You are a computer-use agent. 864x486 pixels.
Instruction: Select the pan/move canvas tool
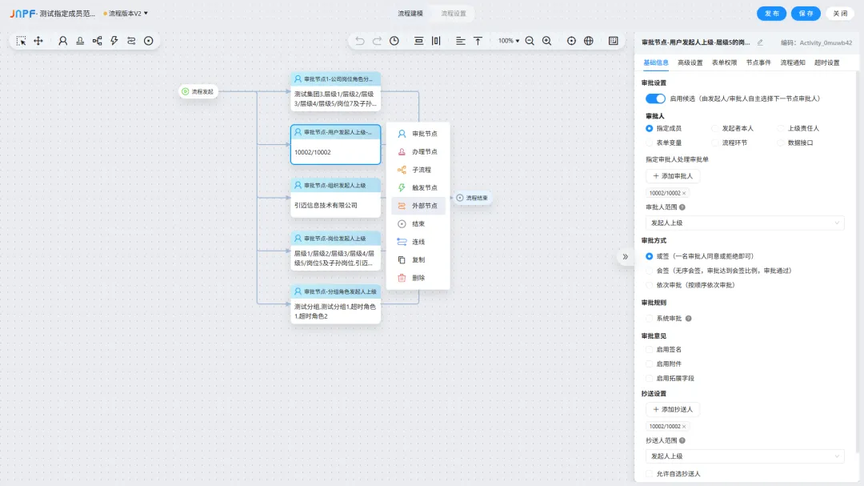39,41
